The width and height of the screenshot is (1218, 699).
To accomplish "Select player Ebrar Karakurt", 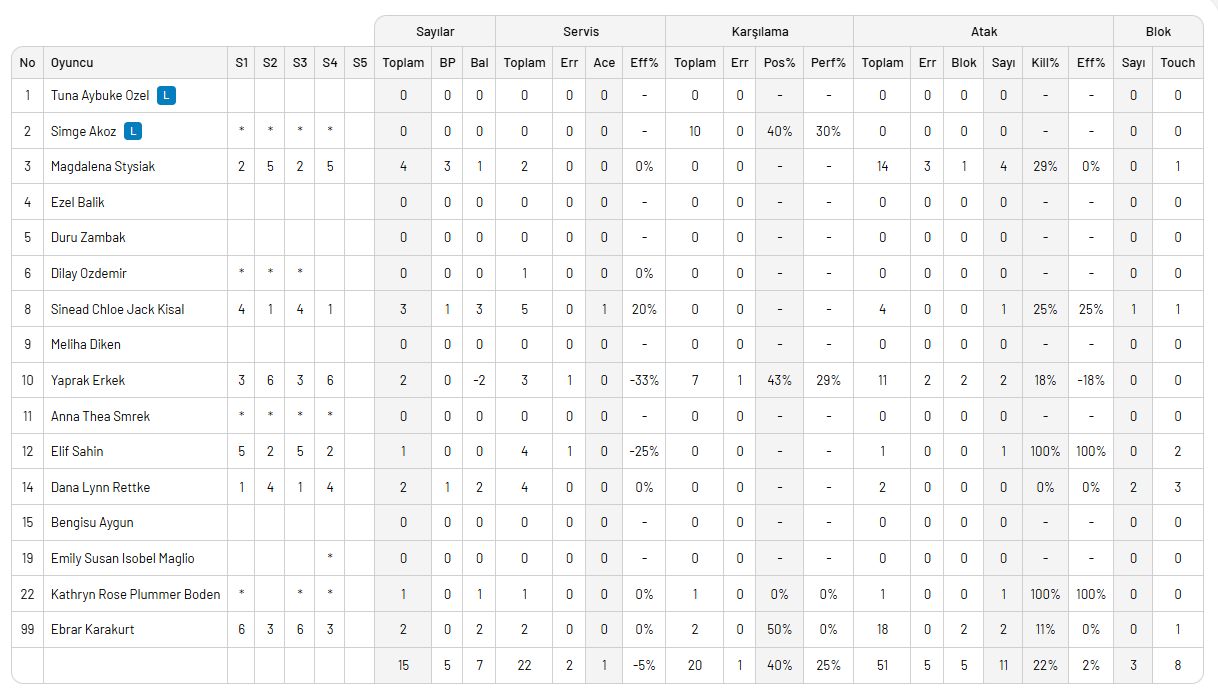I will 93,630.
